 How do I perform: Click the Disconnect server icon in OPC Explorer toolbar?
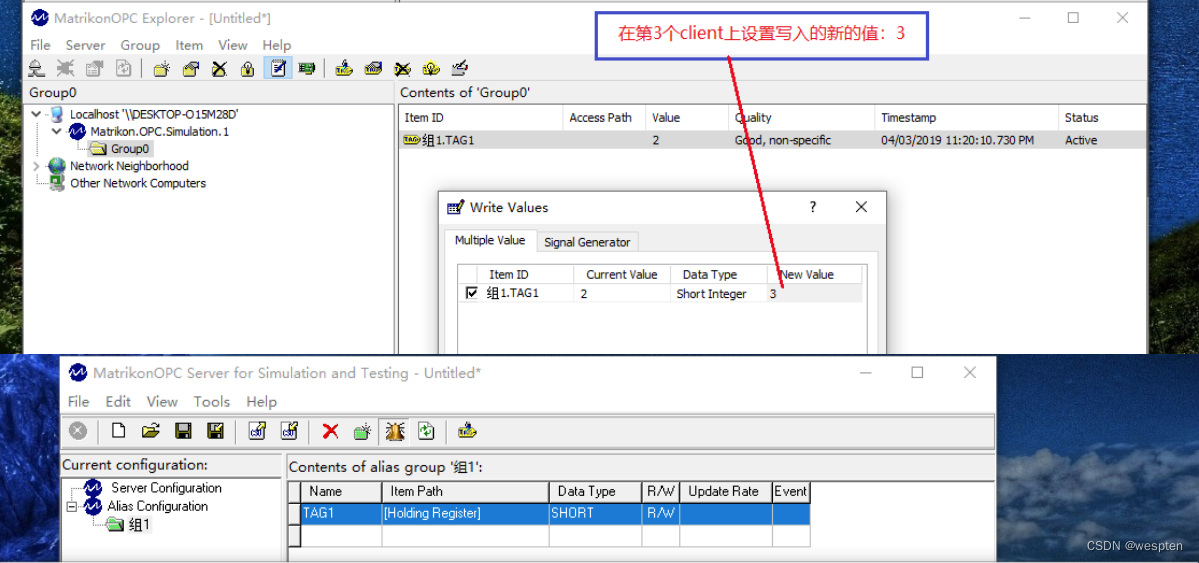tap(65, 69)
